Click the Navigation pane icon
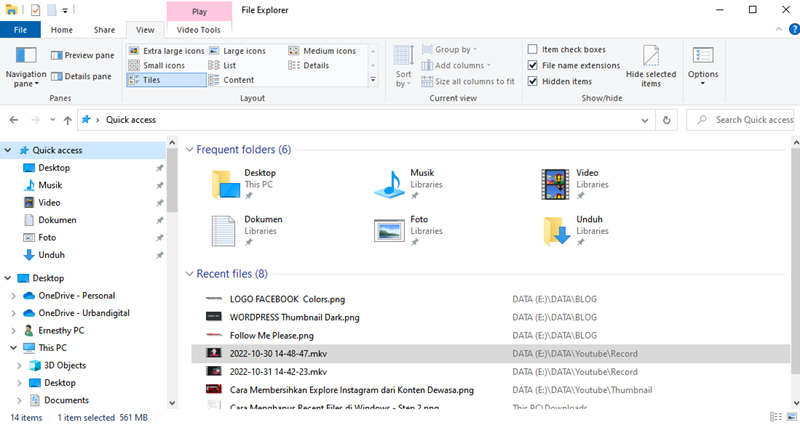This screenshot has width=800, height=425. click(26, 56)
